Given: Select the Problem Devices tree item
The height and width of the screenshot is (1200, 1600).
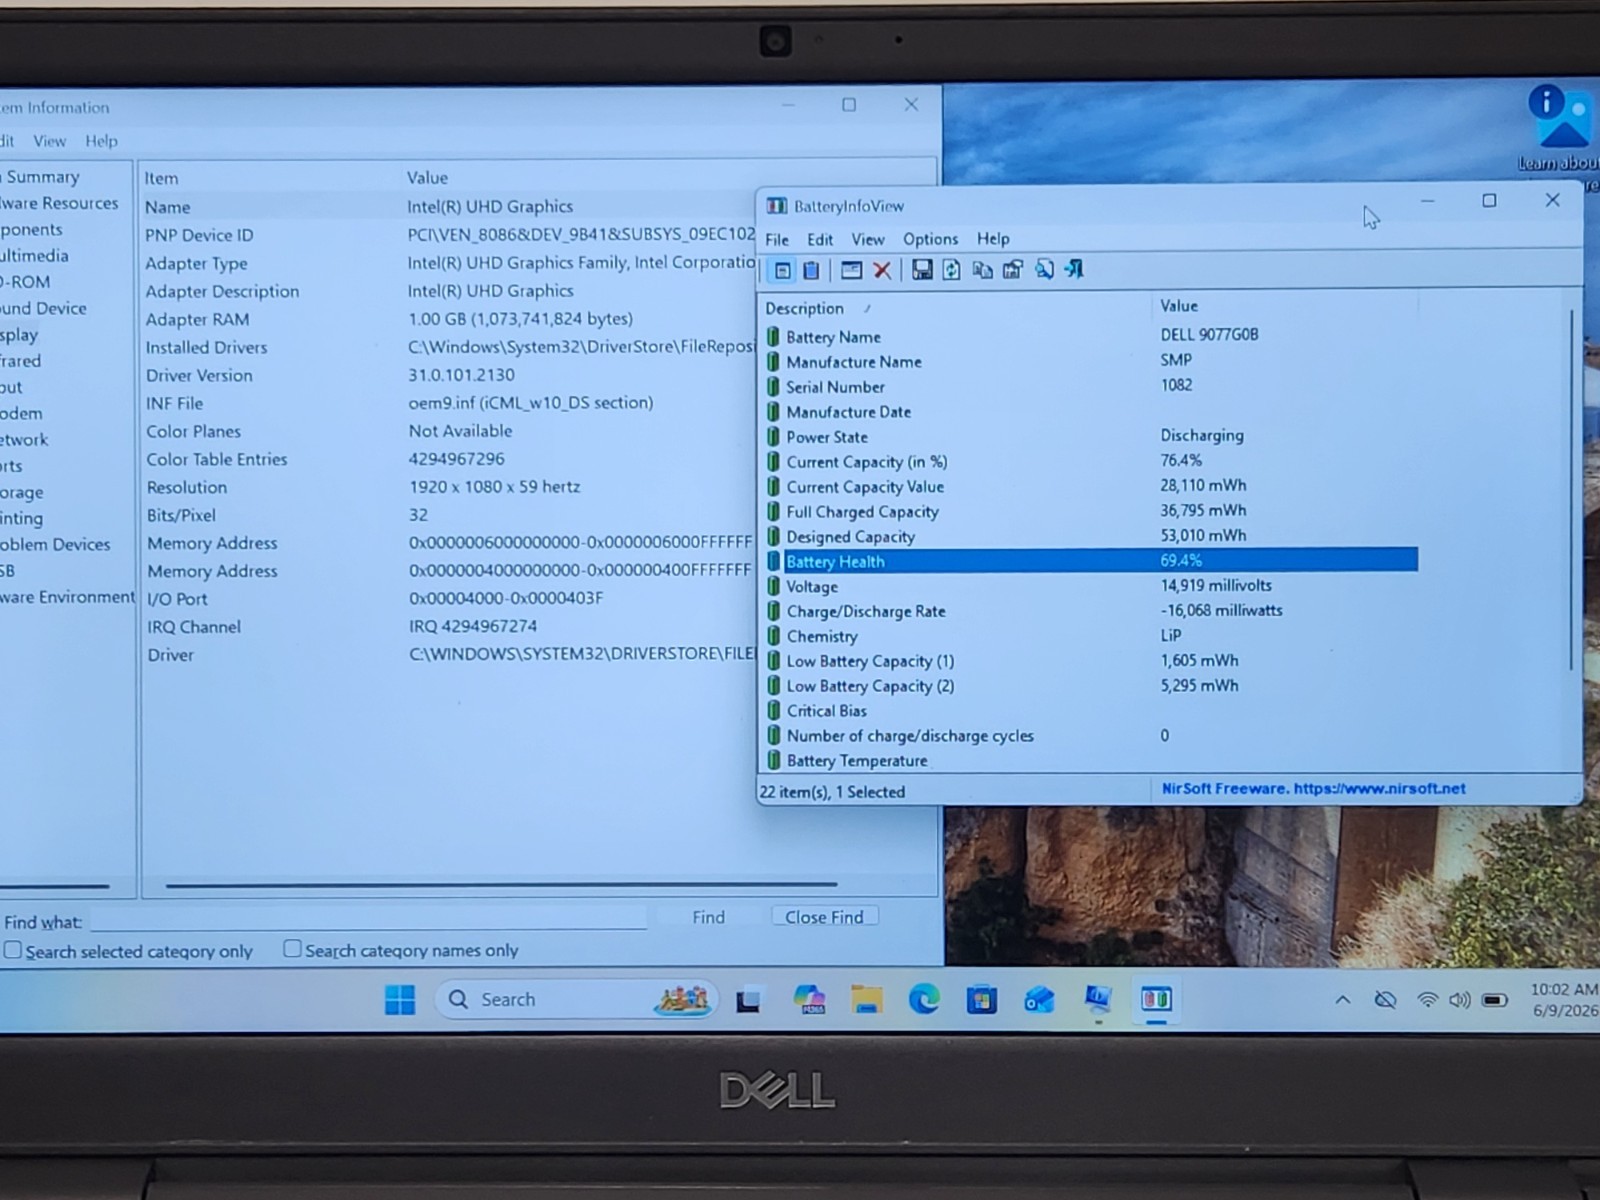Looking at the screenshot, I should tap(55, 544).
